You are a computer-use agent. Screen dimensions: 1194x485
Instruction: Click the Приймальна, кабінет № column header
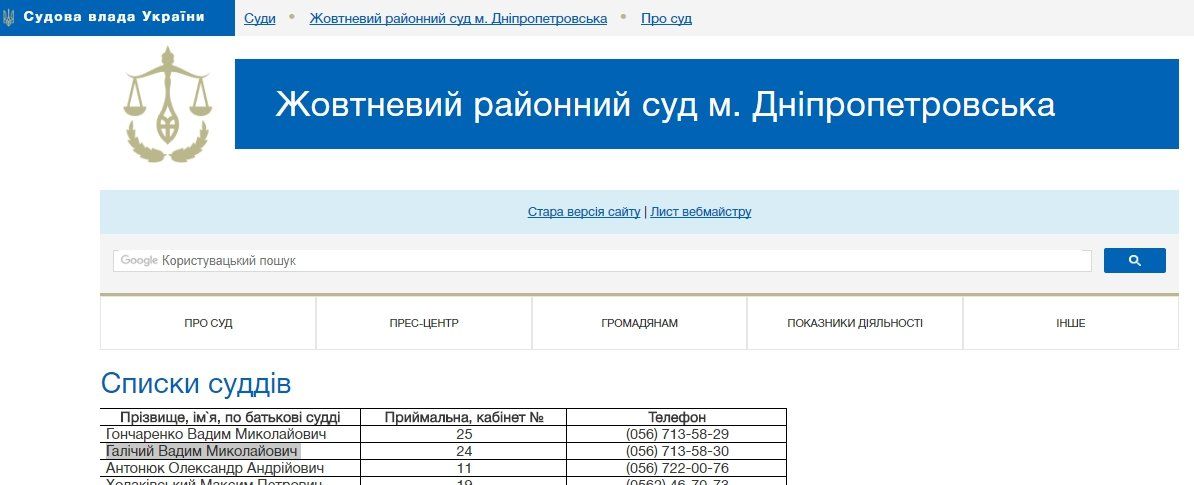point(464,417)
